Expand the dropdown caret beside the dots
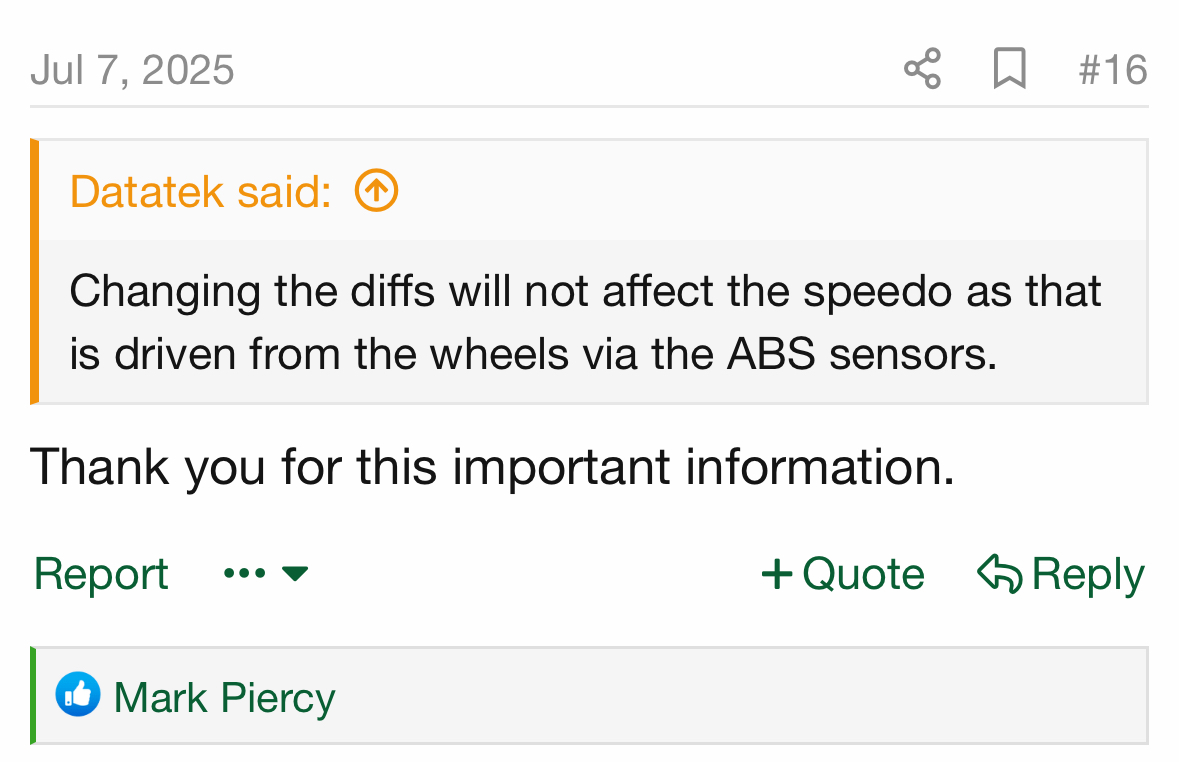 tap(295, 574)
